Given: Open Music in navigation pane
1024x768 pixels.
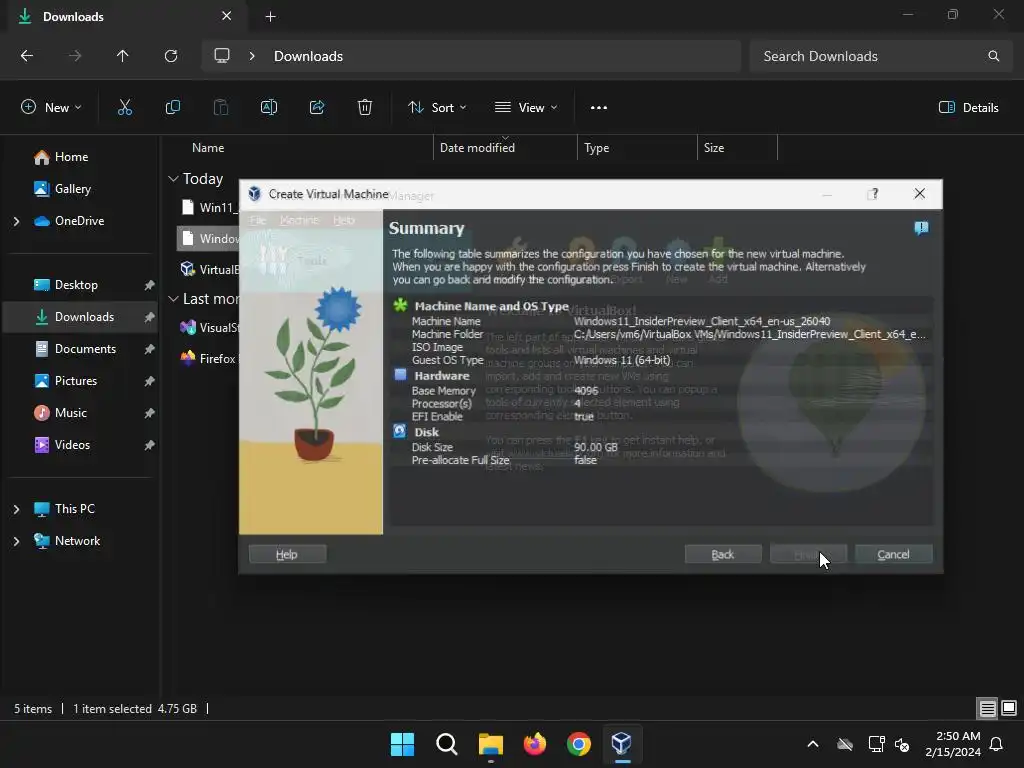Looking at the screenshot, I should click(x=61, y=413).
